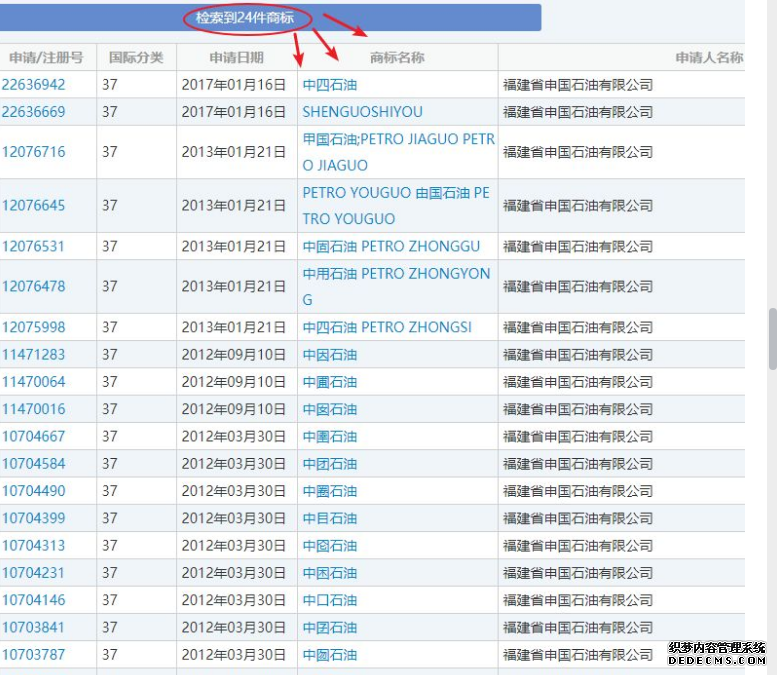Open trademark 中四石油 in row 22636942
Image resolution: width=777 pixels, height=675 pixels.
point(330,85)
